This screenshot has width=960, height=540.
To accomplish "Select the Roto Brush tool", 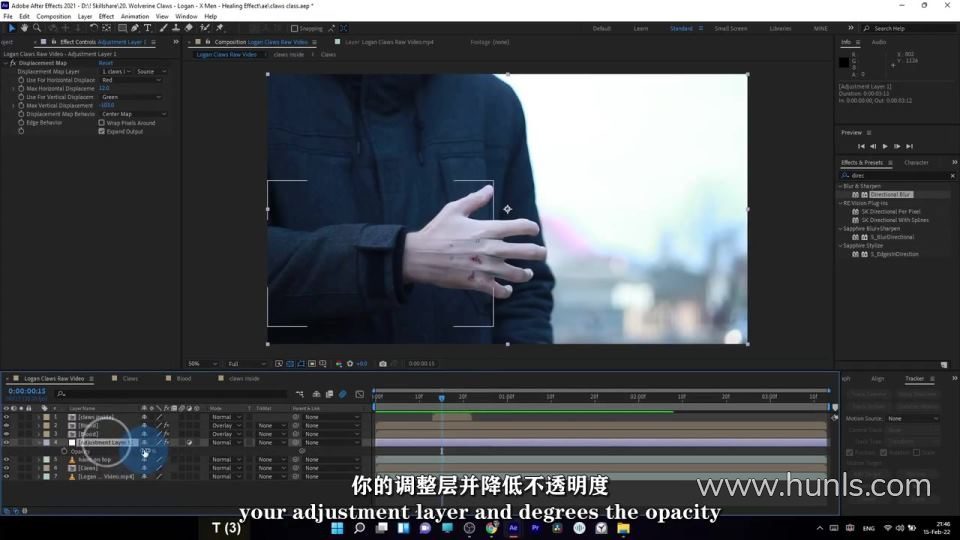I will [x=204, y=28].
